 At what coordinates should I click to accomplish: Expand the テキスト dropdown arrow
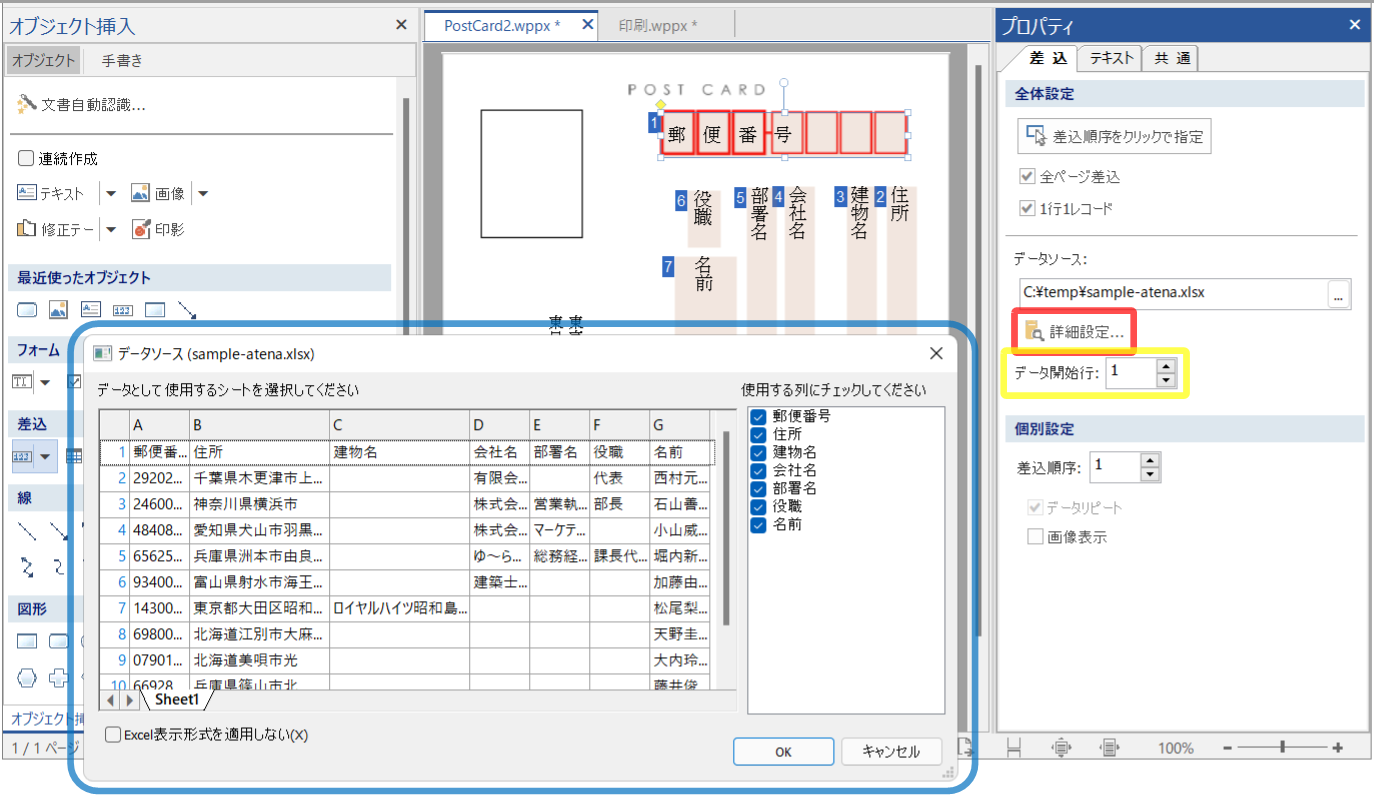point(110,194)
